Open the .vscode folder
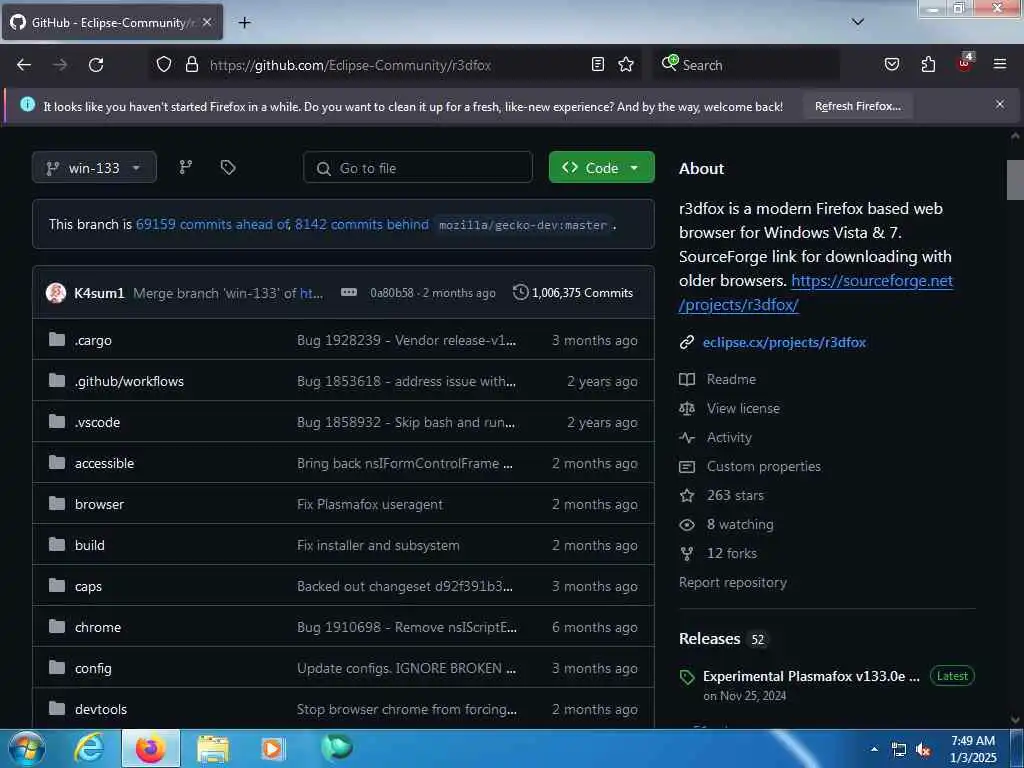Viewport: 1024px width, 768px height. tap(97, 423)
